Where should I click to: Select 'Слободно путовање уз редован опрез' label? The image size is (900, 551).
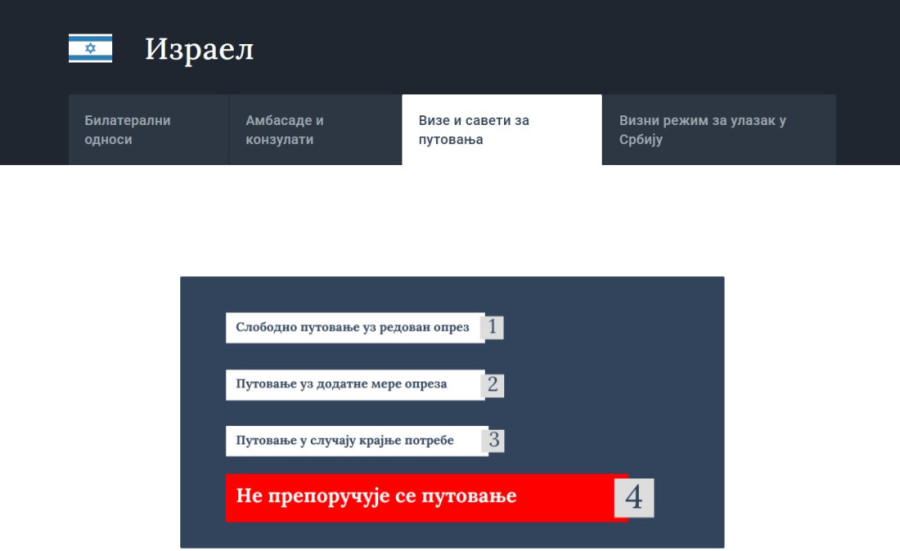(352, 327)
